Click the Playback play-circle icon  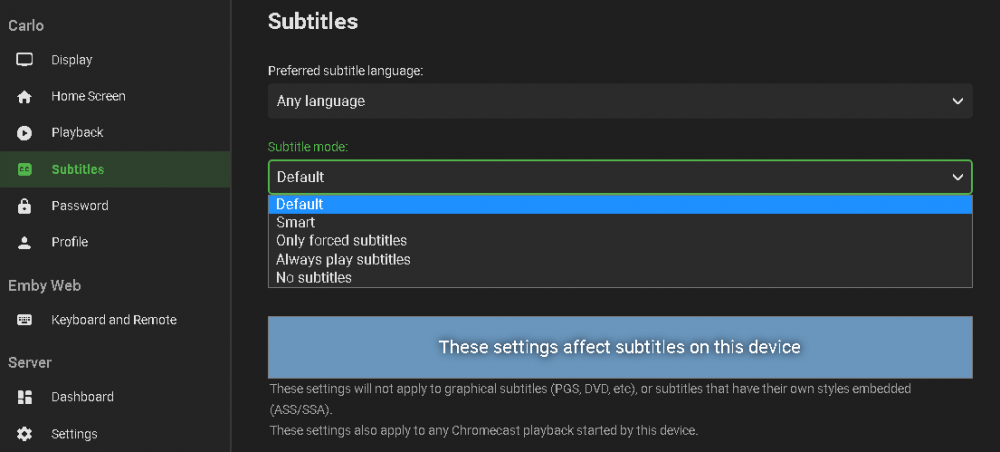[25, 133]
